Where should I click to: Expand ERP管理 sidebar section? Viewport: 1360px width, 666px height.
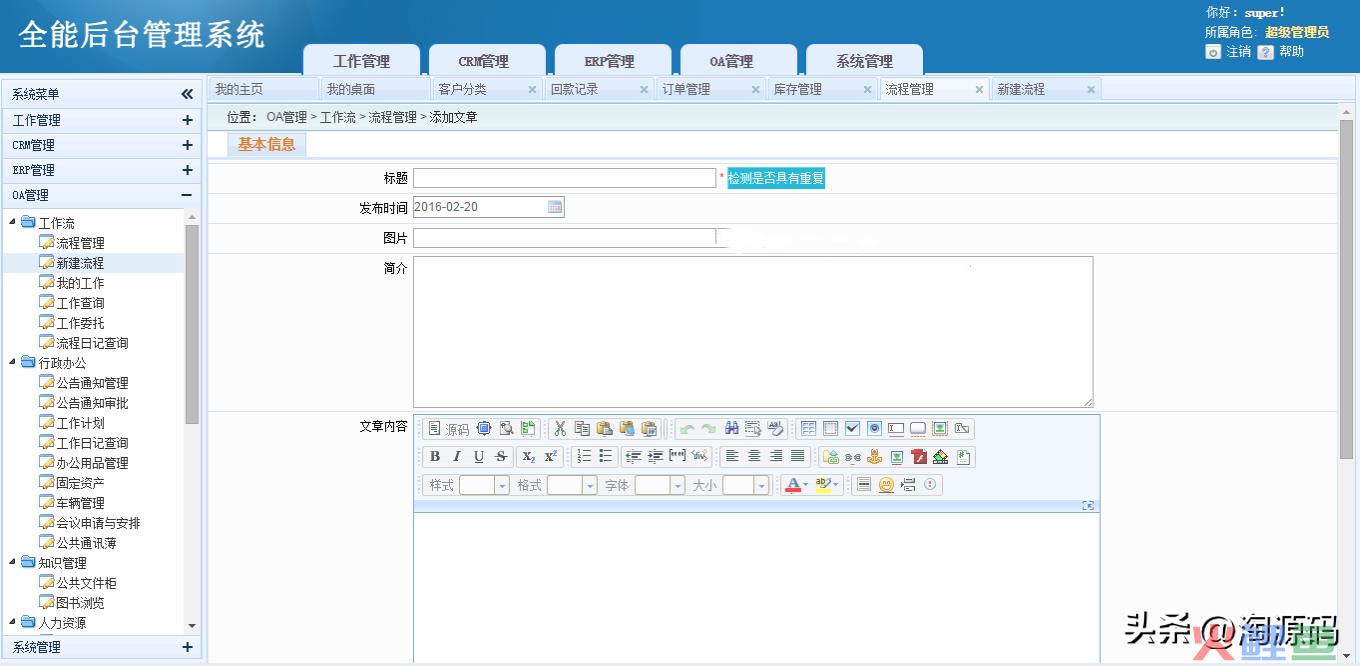coord(187,170)
